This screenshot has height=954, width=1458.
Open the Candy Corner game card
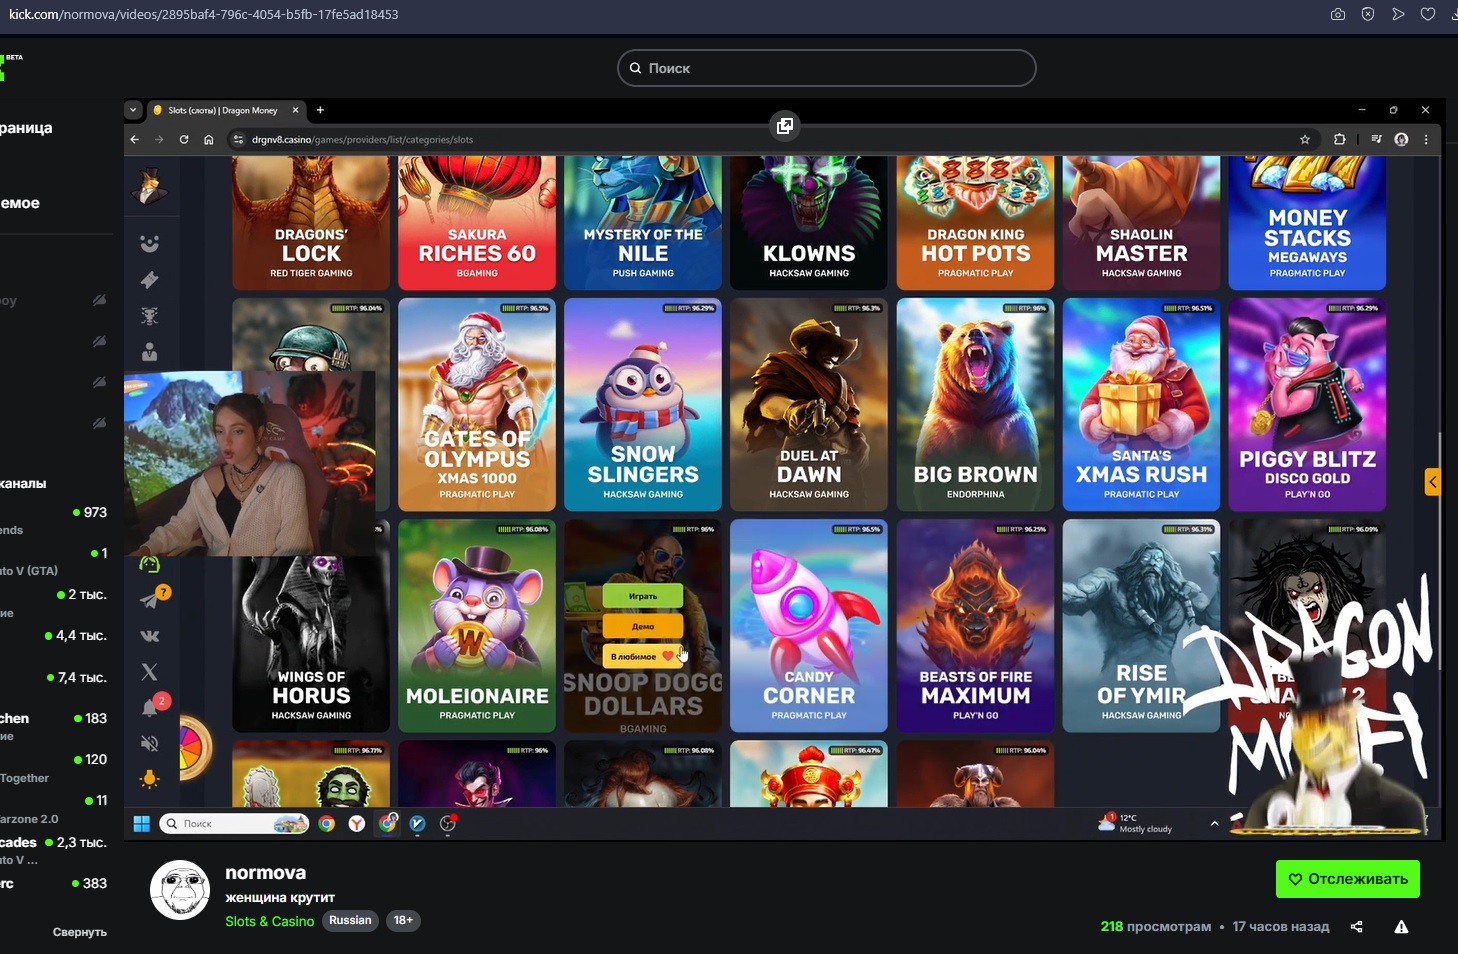click(x=809, y=626)
